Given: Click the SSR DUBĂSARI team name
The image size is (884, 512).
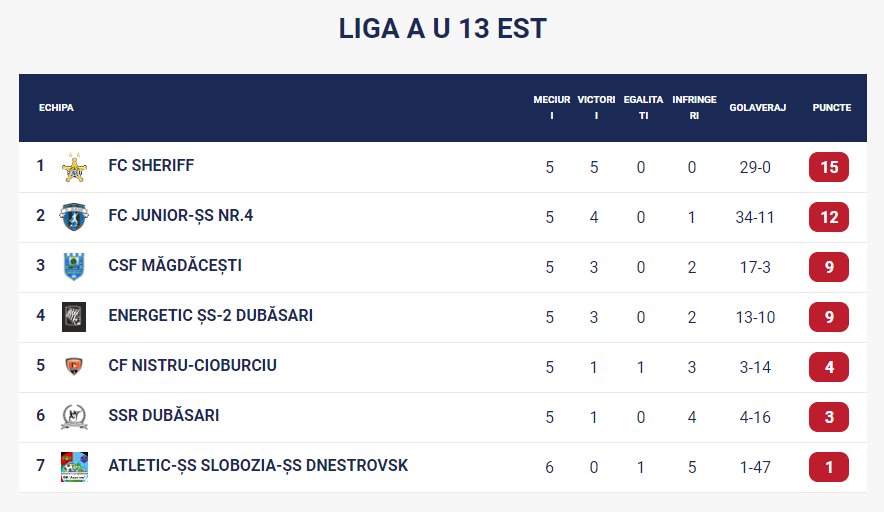Looking at the screenshot, I should click(163, 416).
